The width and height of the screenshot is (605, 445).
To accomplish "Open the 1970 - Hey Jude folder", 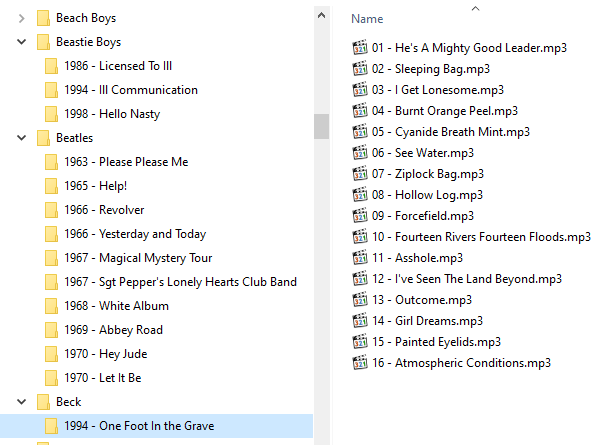I will coord(106,354).
